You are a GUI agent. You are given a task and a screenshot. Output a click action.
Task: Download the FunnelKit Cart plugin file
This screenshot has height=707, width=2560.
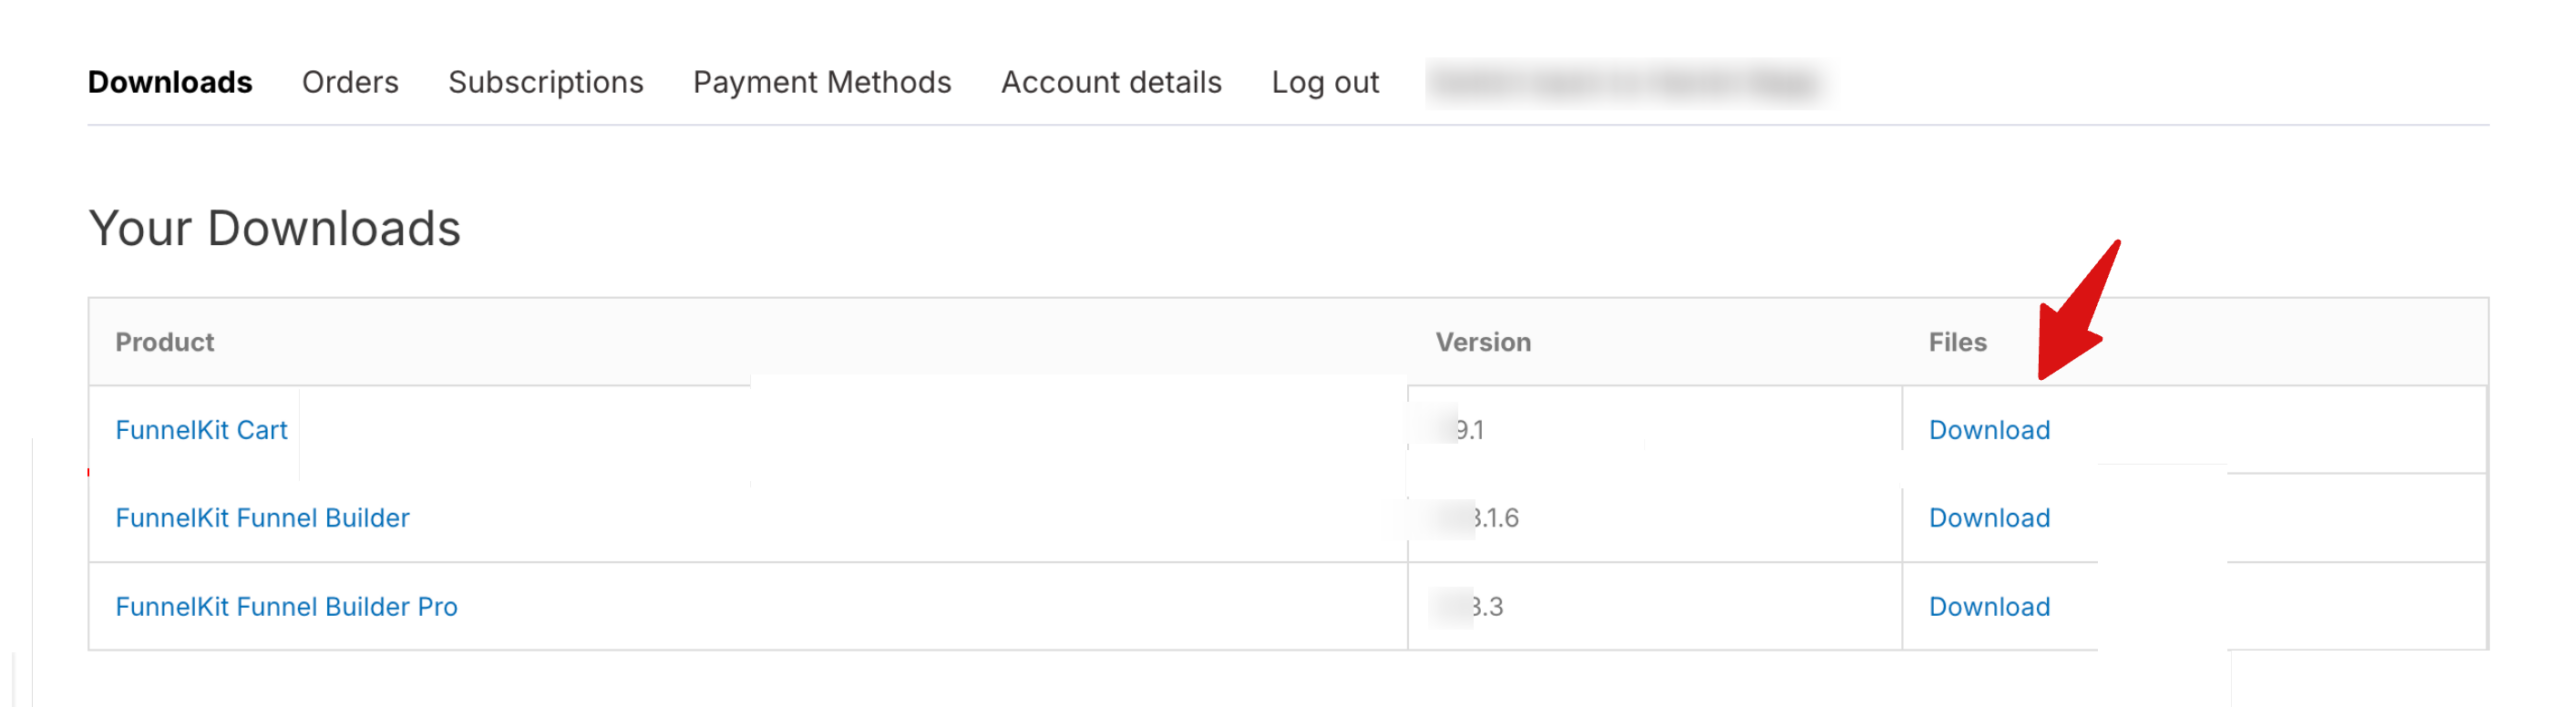point(1988,429)
